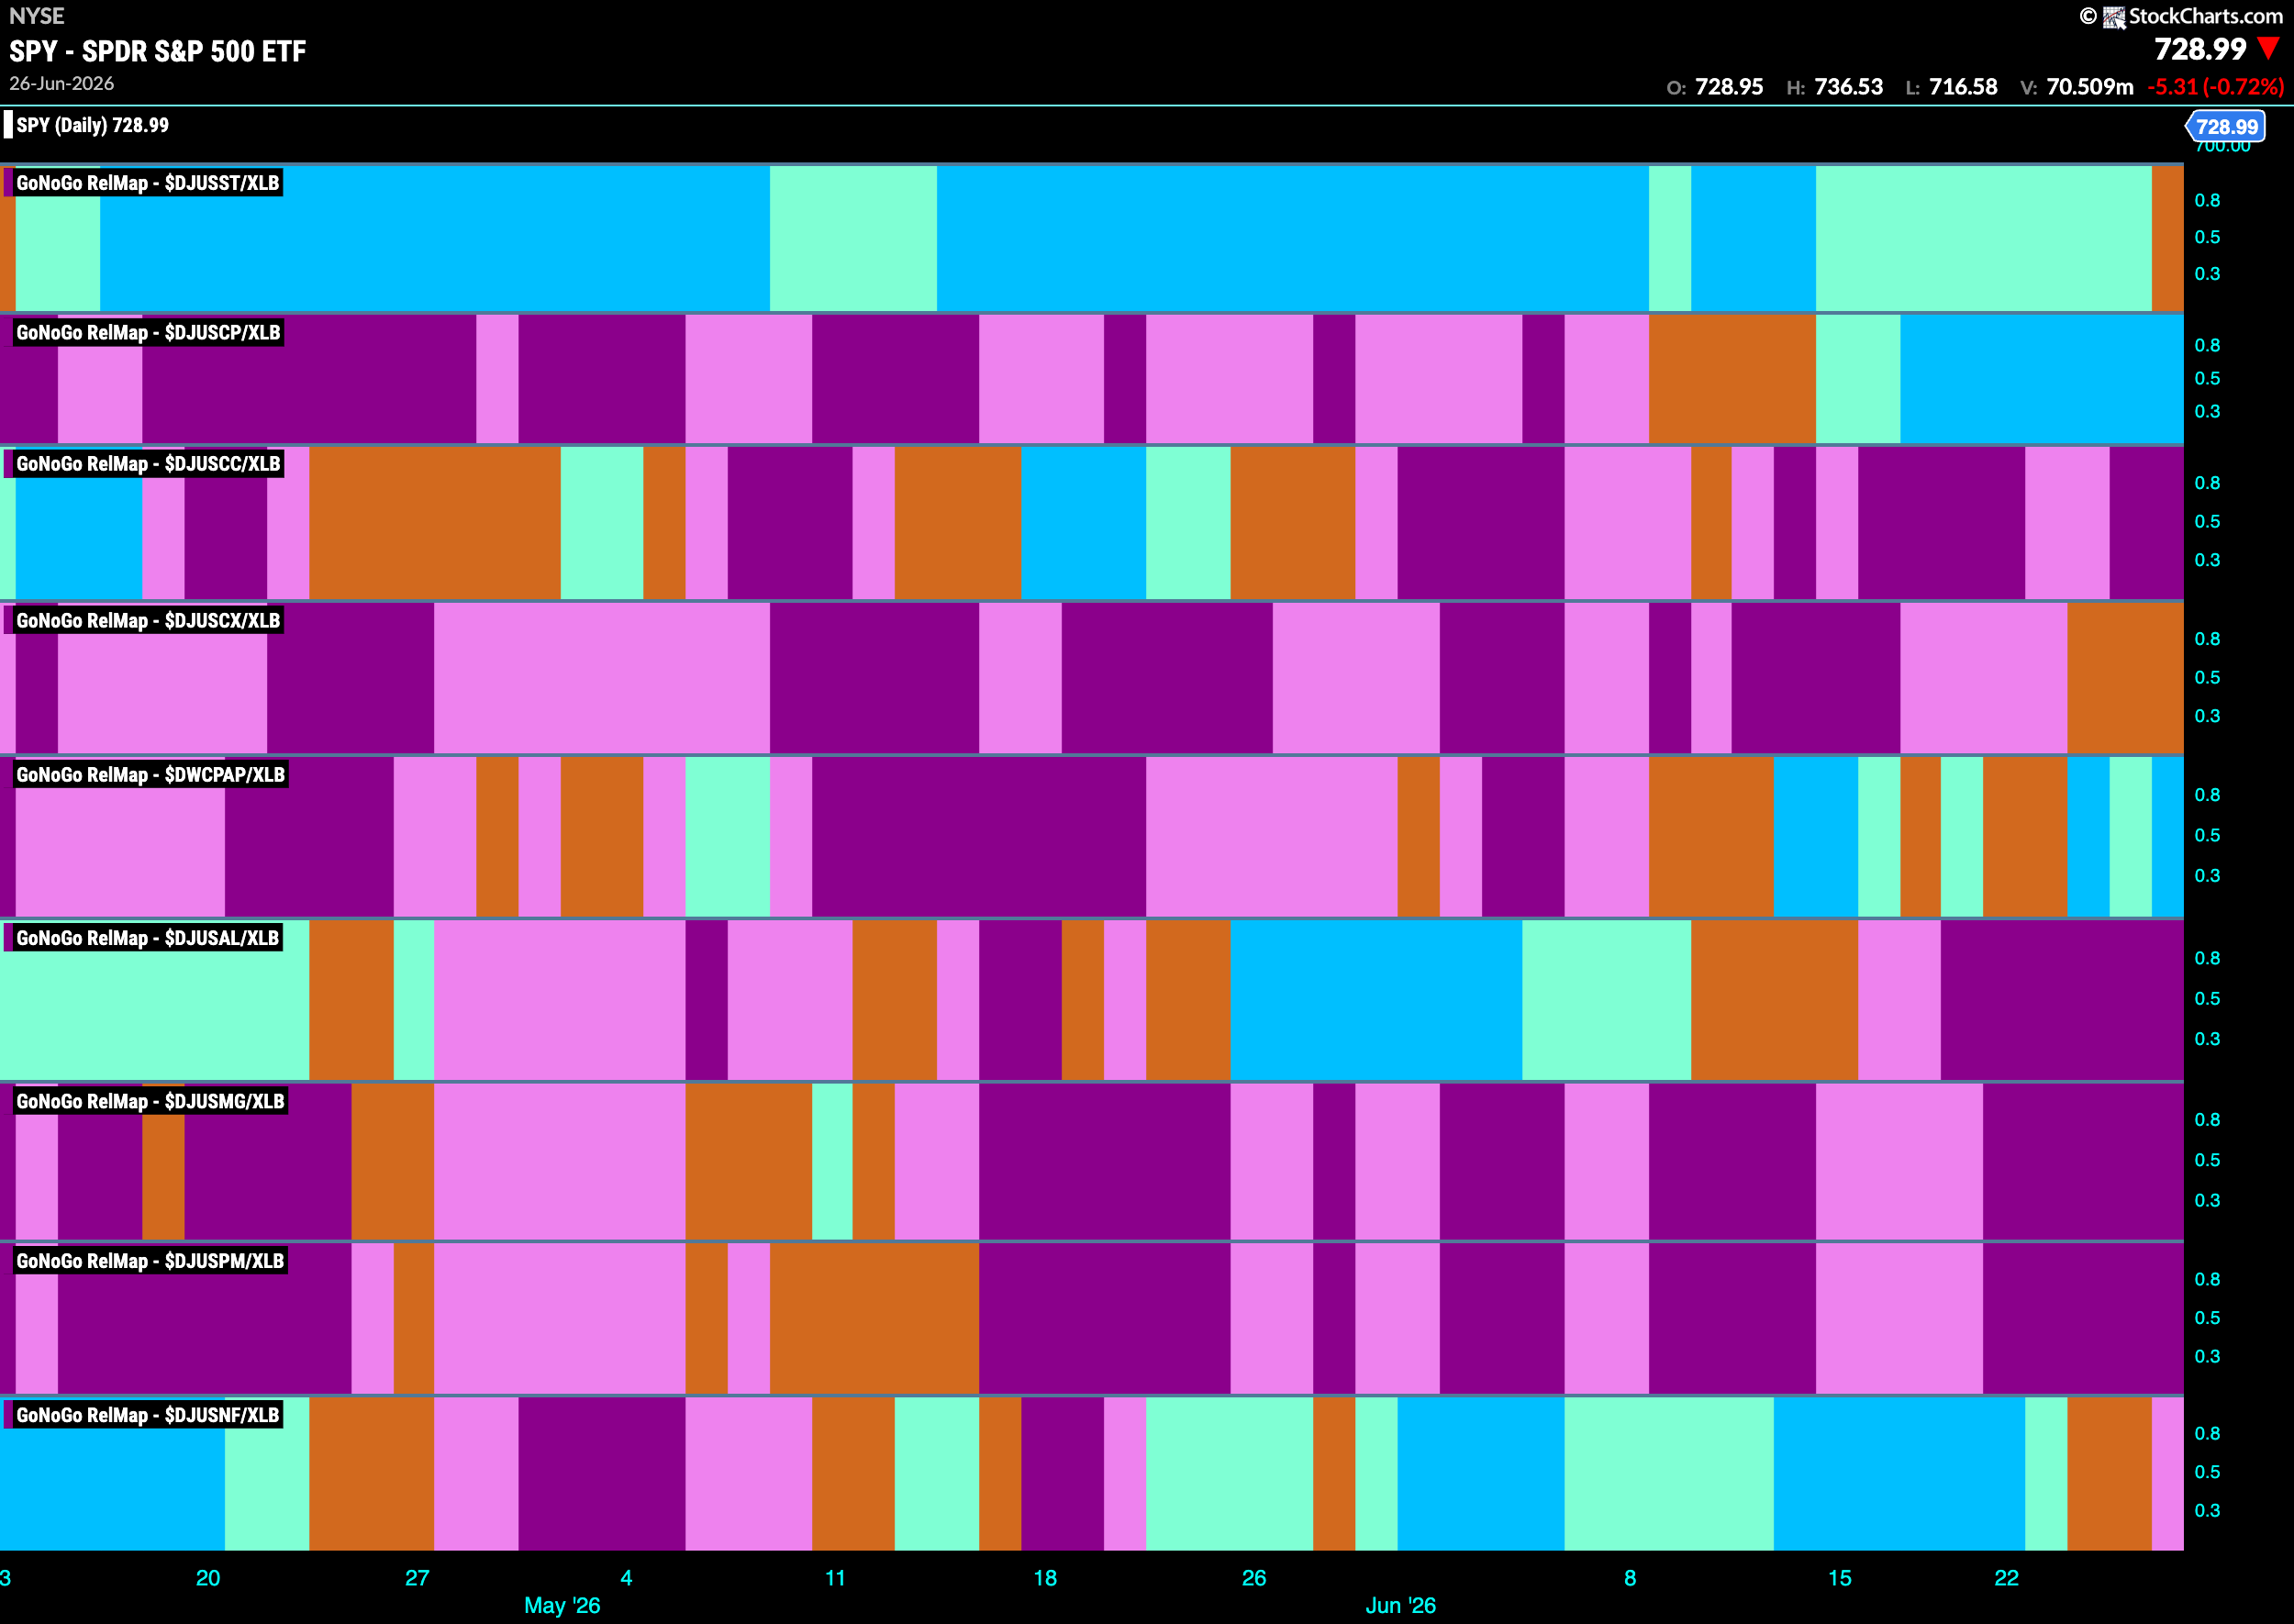Click the StockCharts.com logo icon

2114,17
